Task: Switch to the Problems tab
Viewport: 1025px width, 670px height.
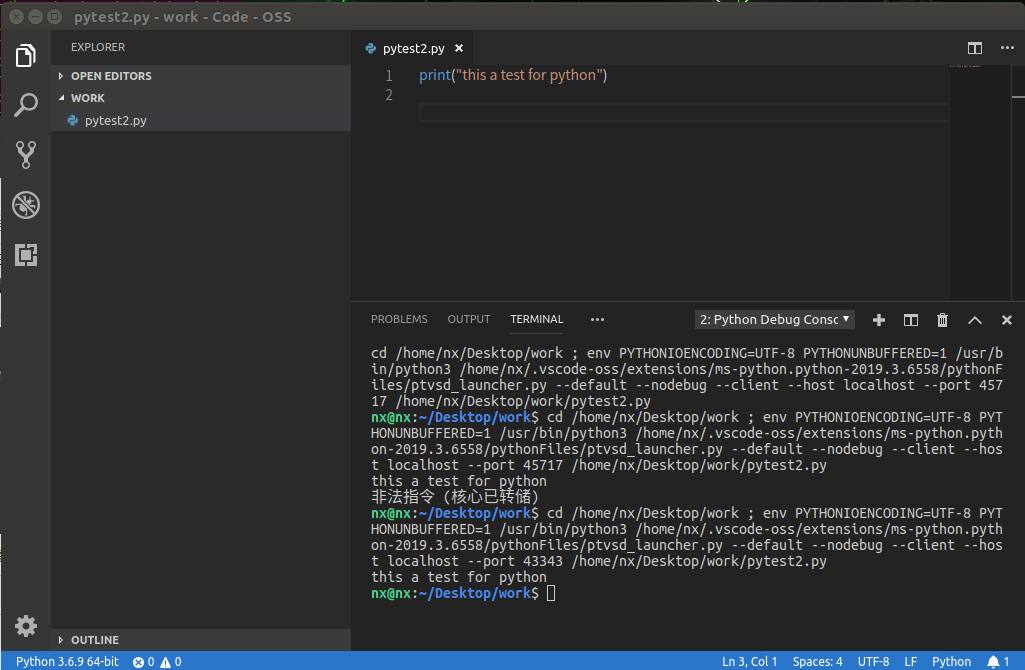Action: (x=399, y=319)
